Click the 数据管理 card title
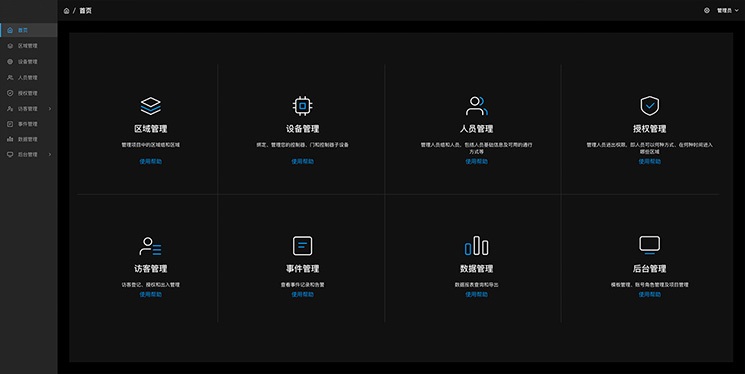This screenshot has height=374, width=745. 477,269
